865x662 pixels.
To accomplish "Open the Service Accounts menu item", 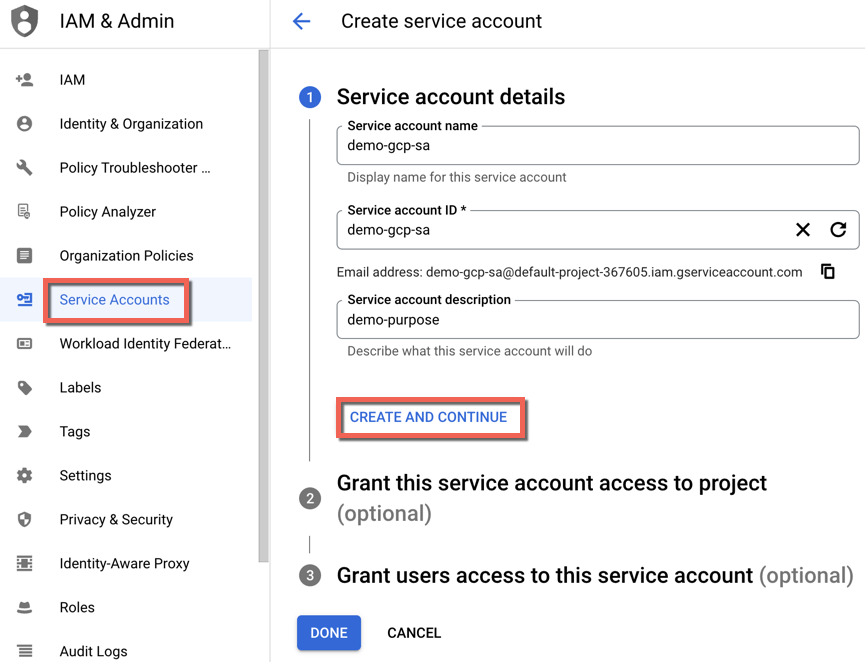I will pyautogui.click(x=114, y=300).
